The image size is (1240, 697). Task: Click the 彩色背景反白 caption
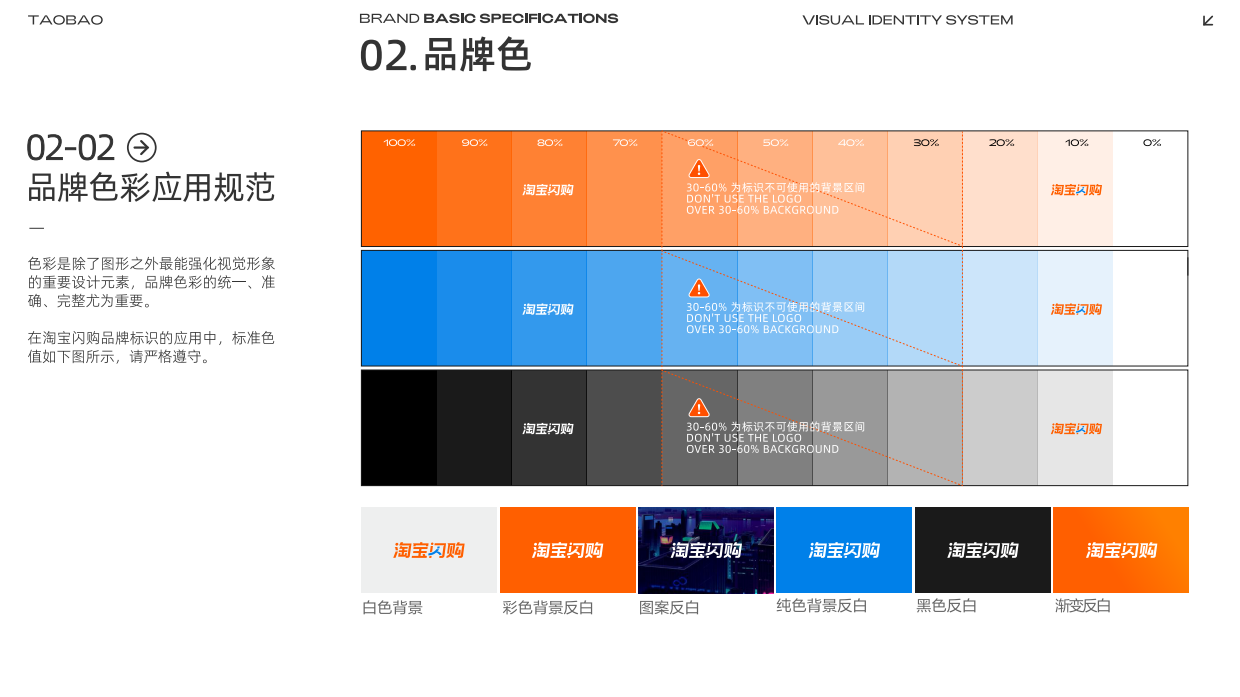[548, 607]
